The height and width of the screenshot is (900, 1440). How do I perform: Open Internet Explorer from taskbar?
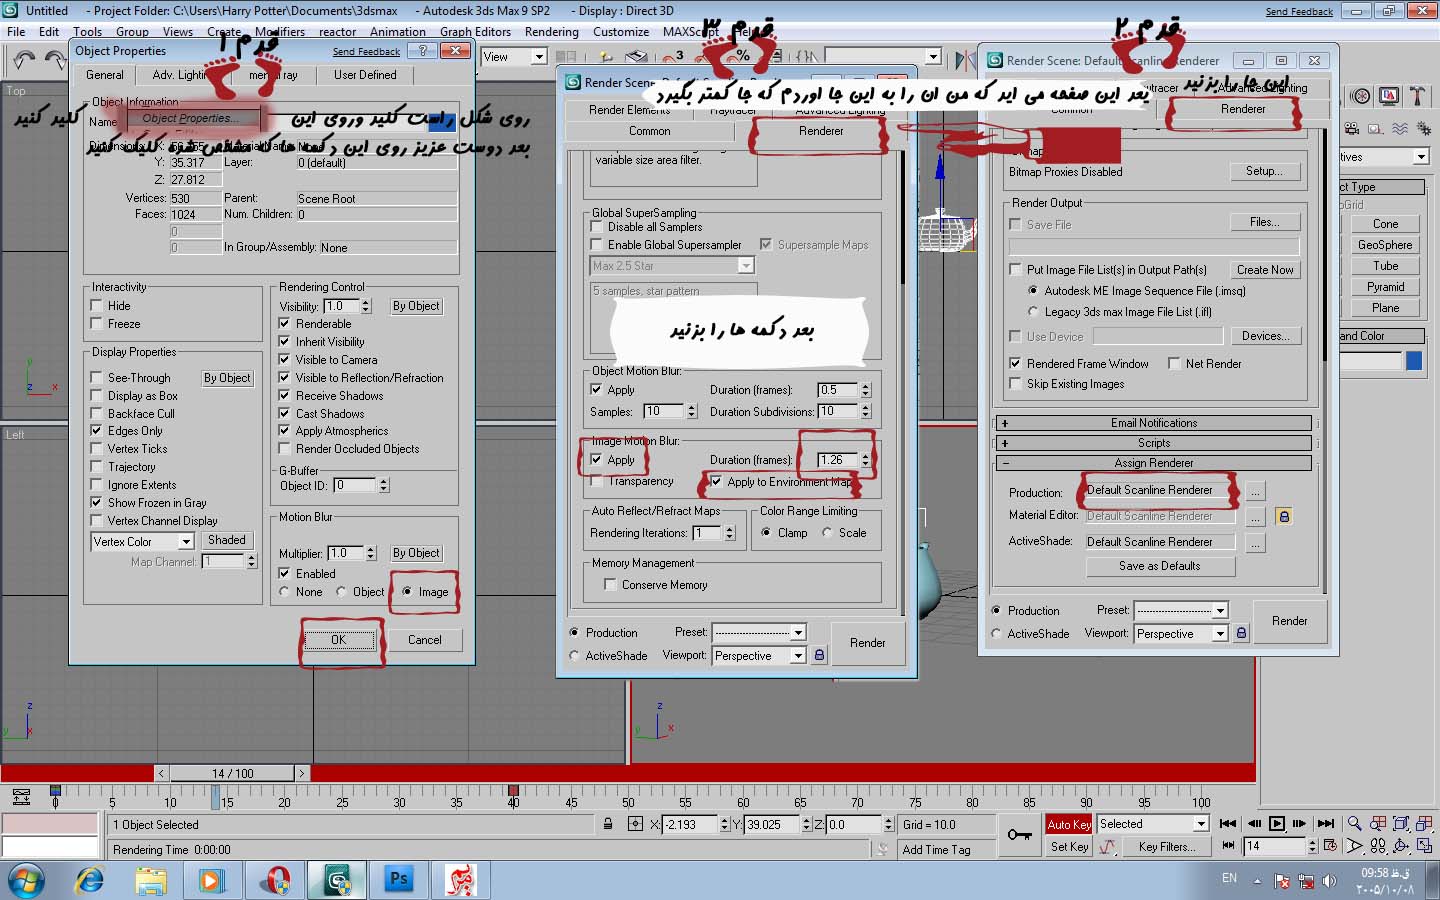pos(90,880)
